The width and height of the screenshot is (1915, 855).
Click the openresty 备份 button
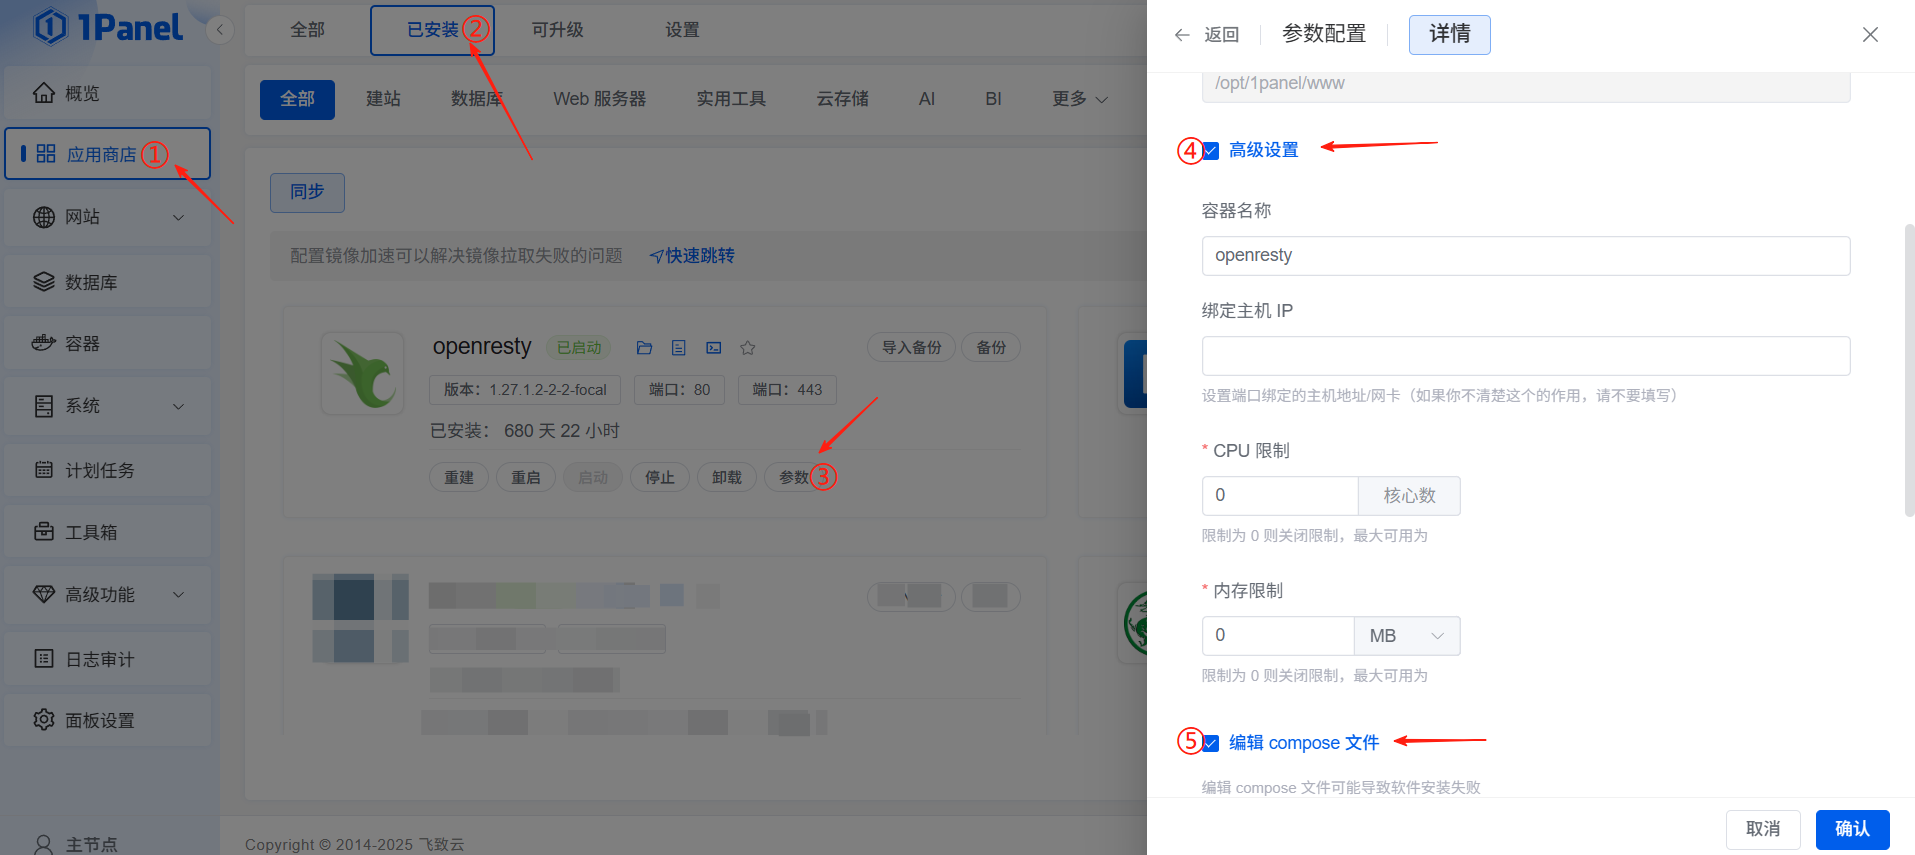[x=991, y=347]
